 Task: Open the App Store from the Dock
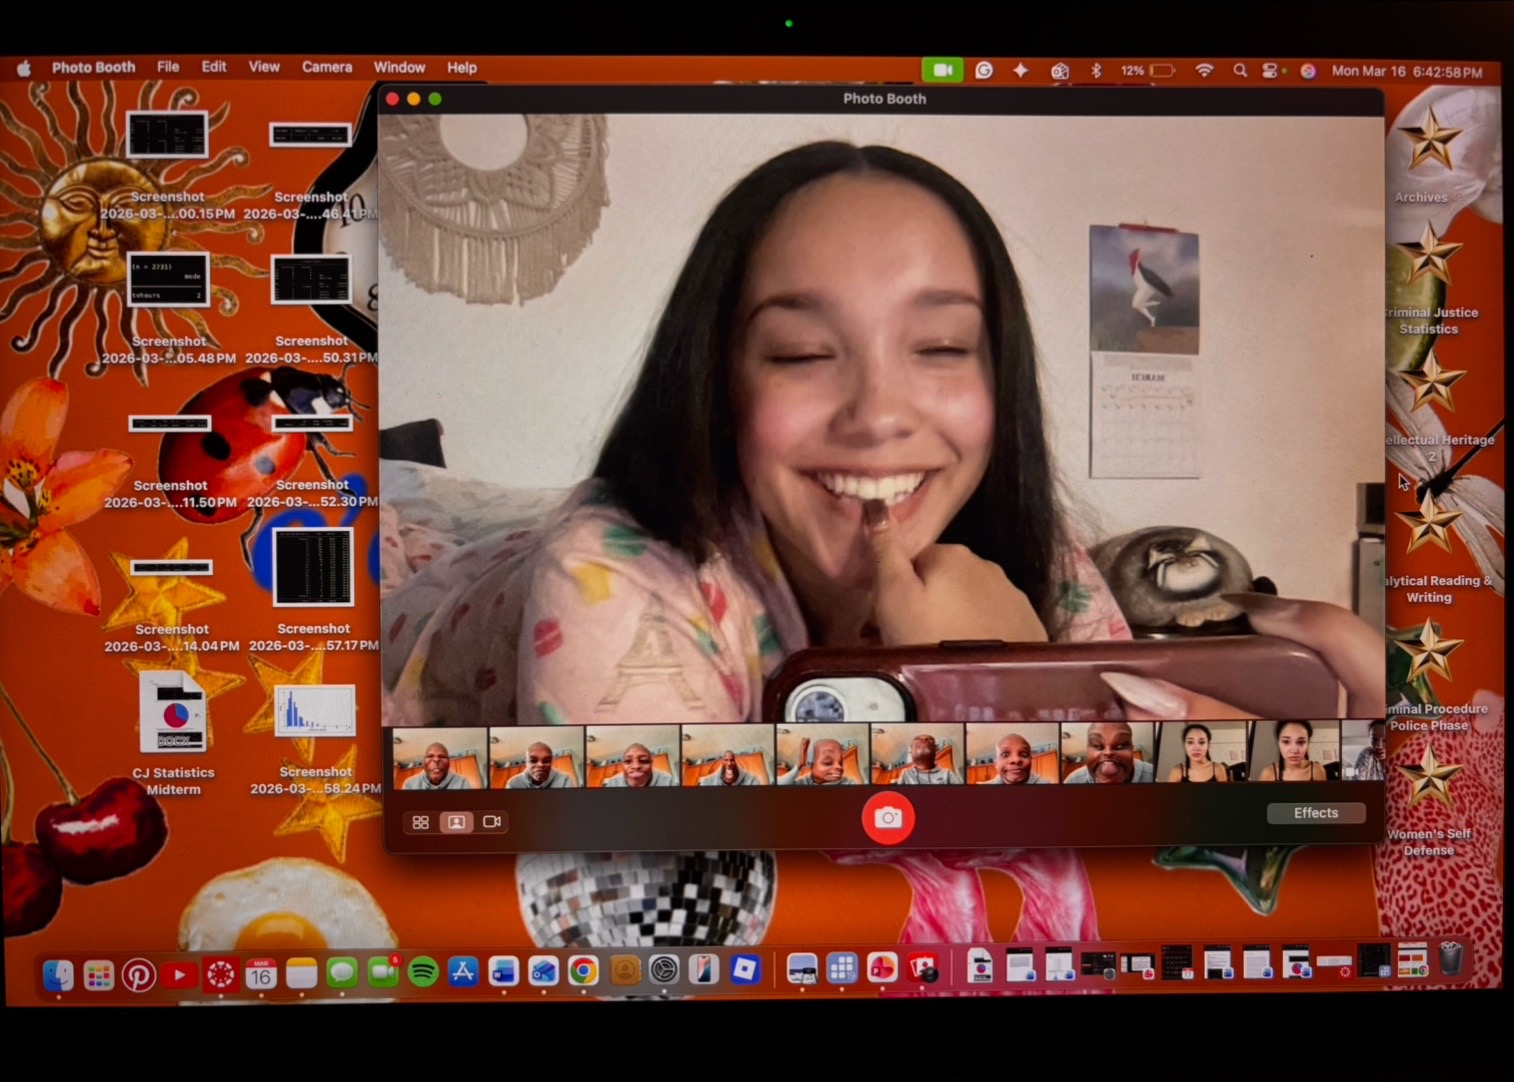click(x=463, y=972)
